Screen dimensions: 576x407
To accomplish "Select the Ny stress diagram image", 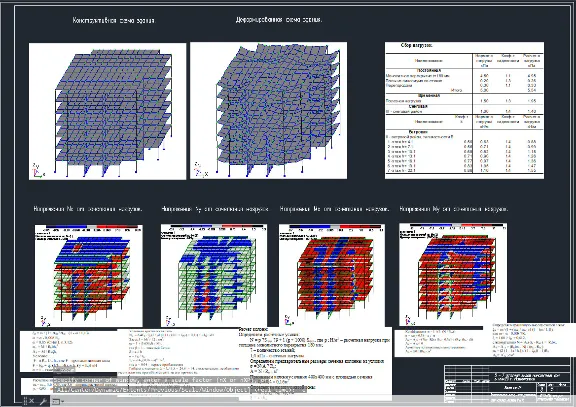I will [214, 275].
